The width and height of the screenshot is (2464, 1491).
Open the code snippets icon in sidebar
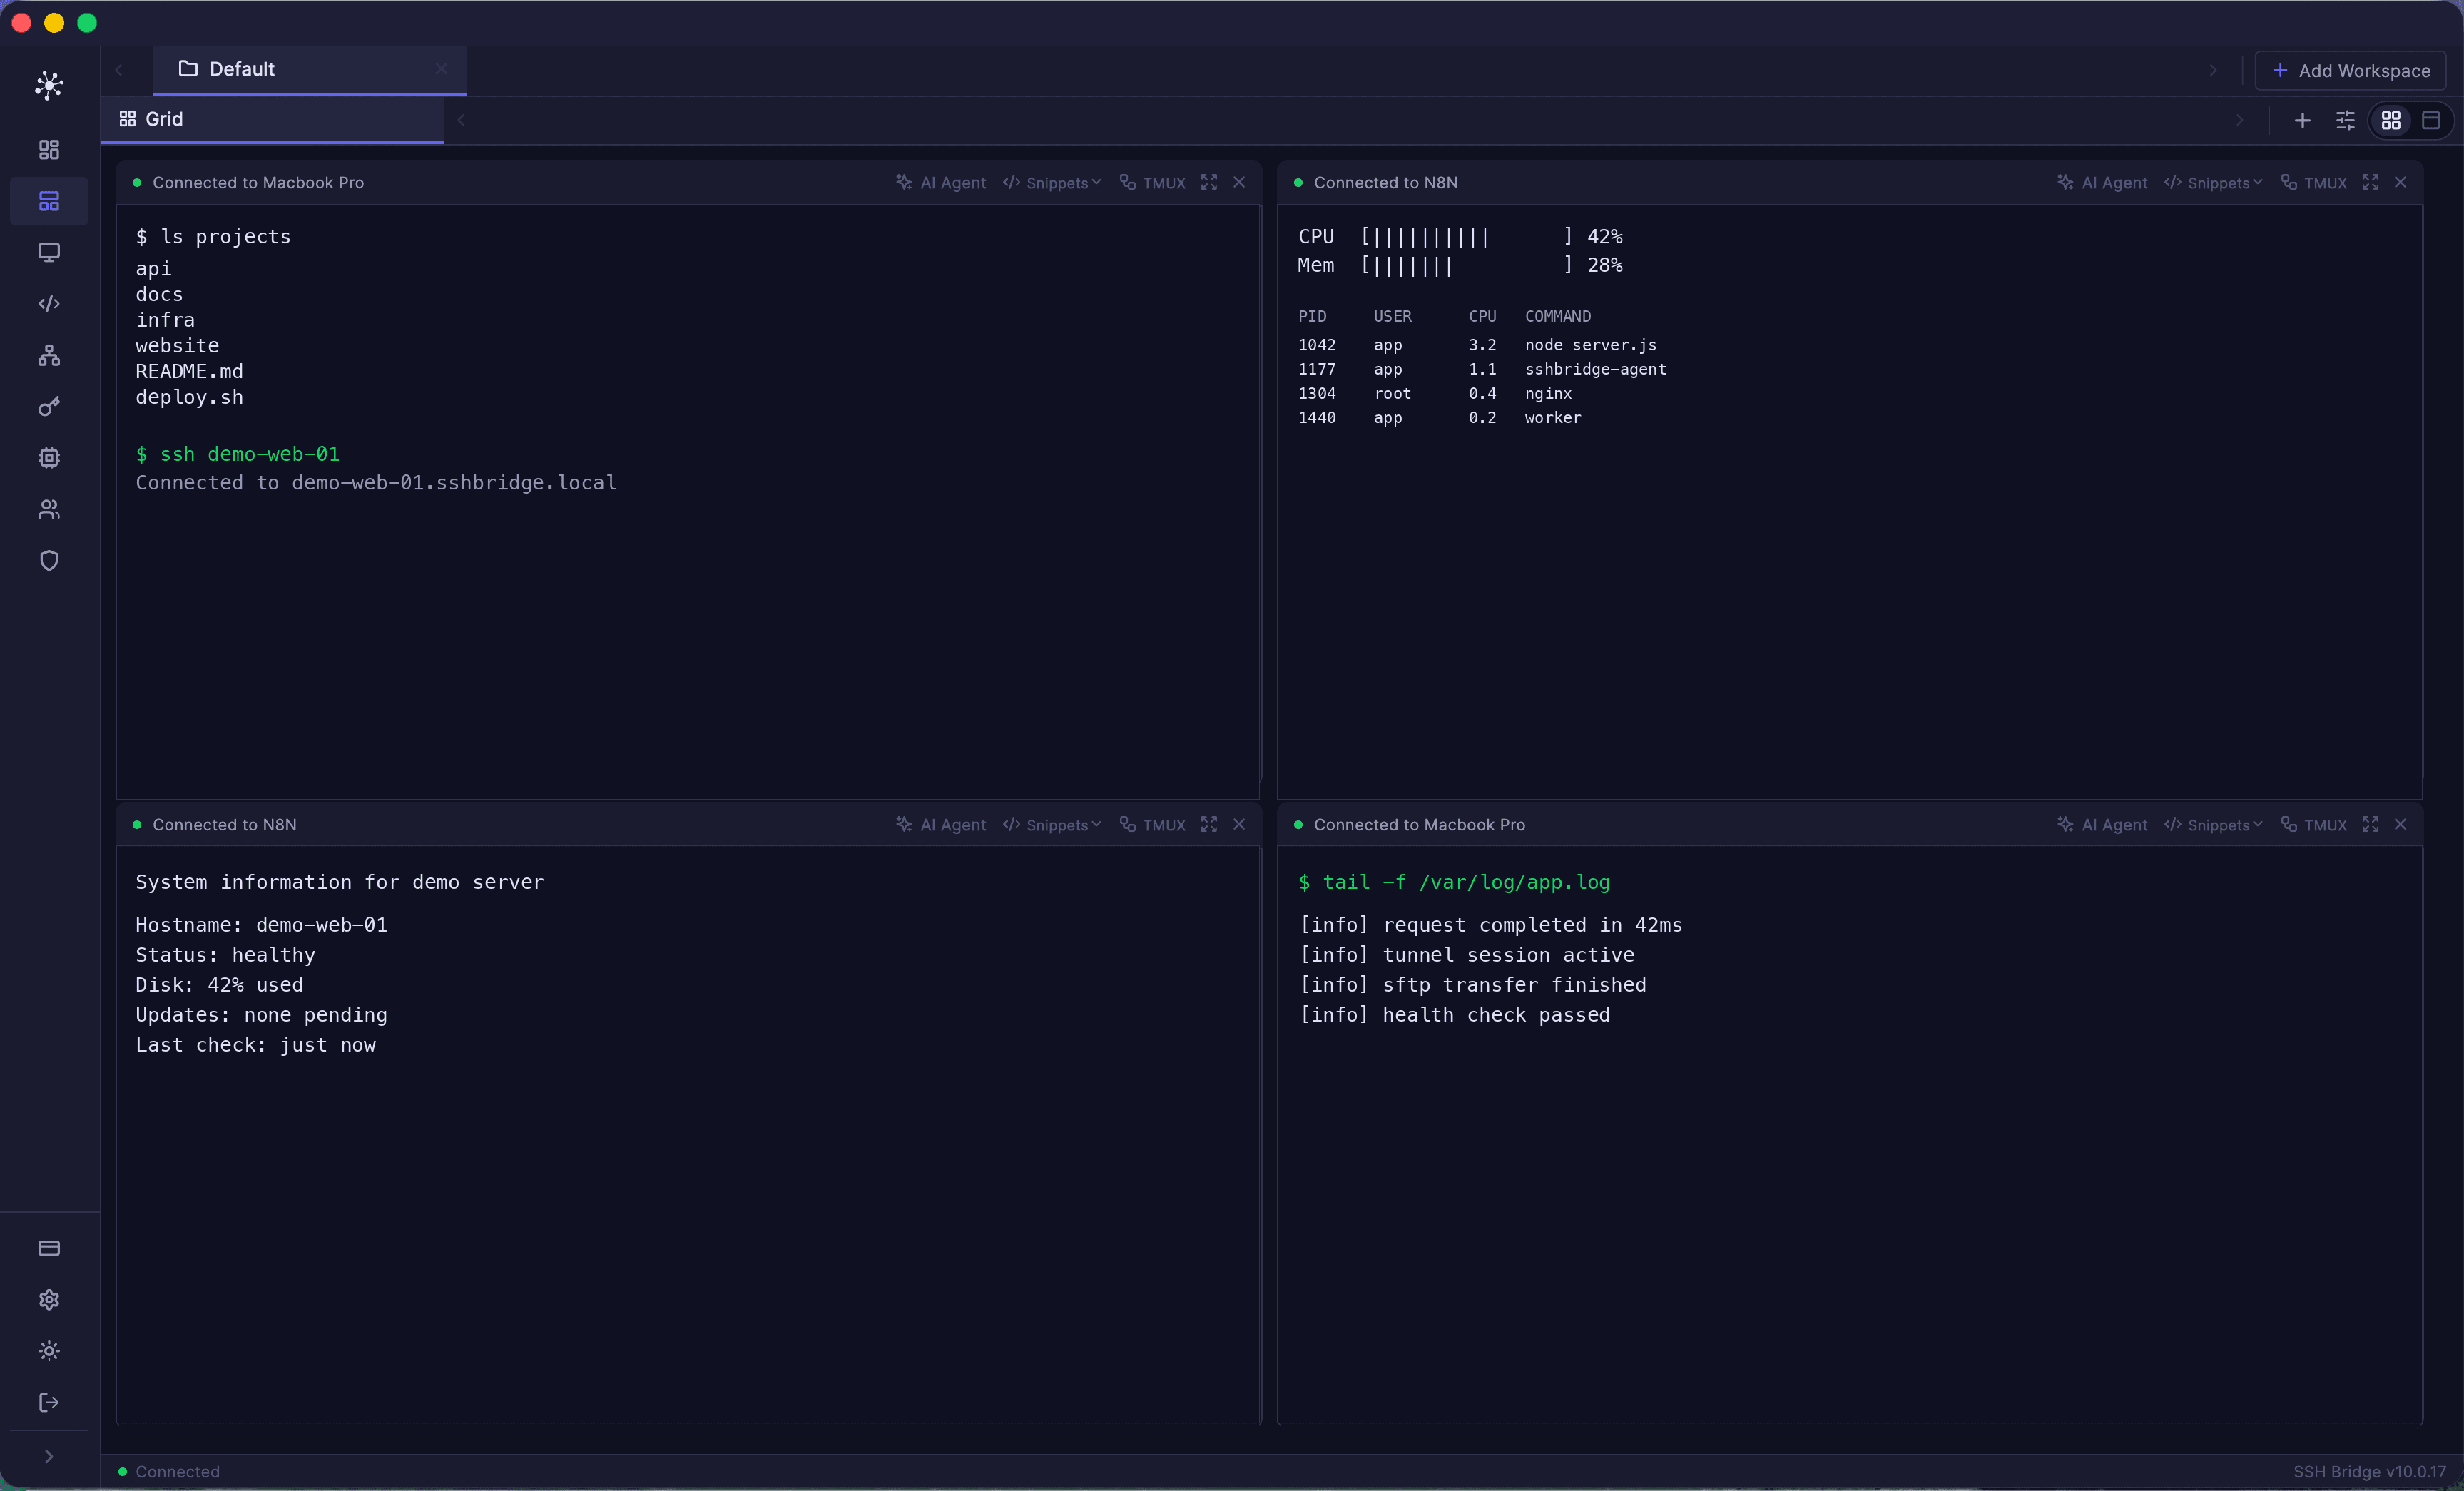(49, 303)
